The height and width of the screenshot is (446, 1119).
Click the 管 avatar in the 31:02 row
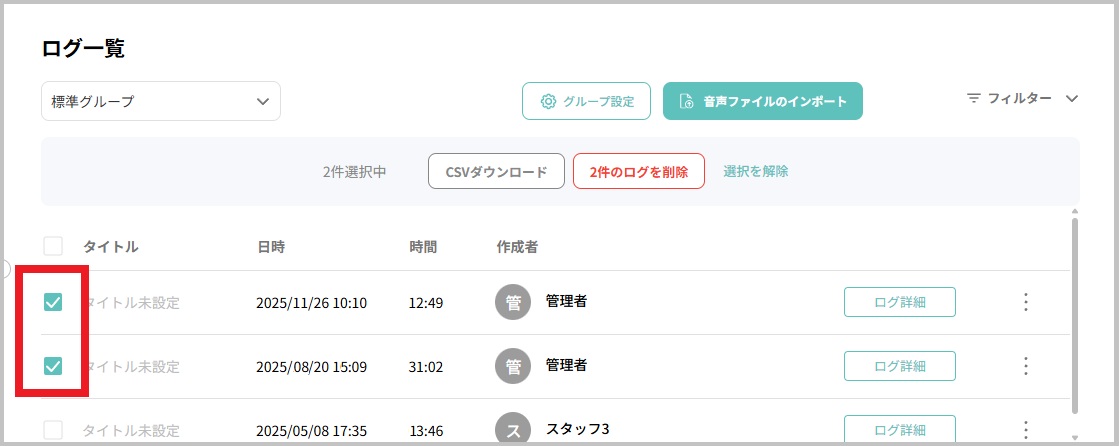pyautogui.click(x=513, y=366)
